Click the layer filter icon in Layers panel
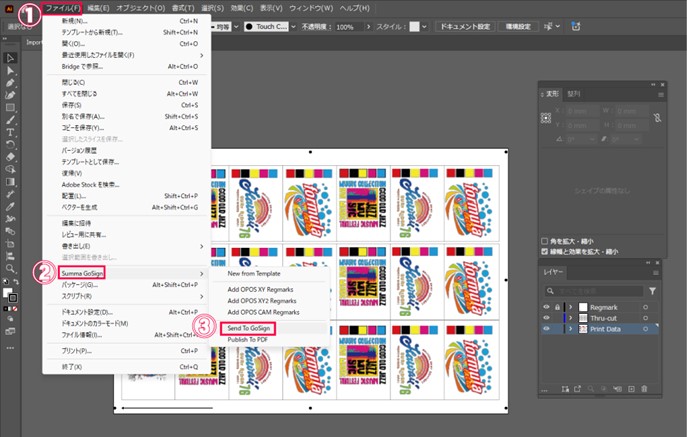687x437 pixels. pos(652,291)
